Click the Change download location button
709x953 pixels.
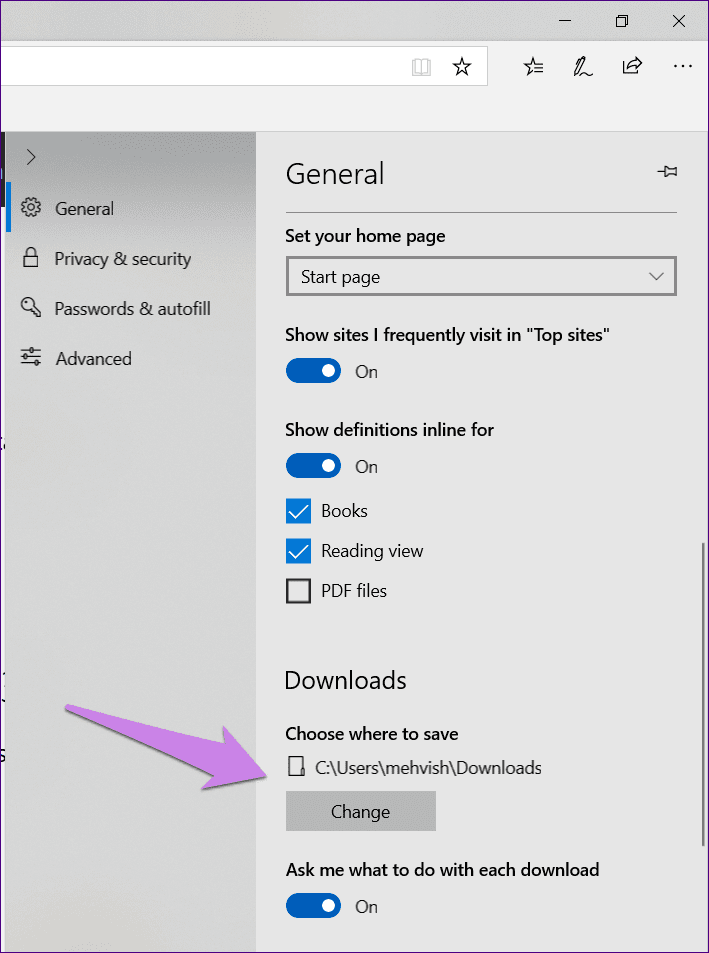pyautogui.click(x=361, y=811)
